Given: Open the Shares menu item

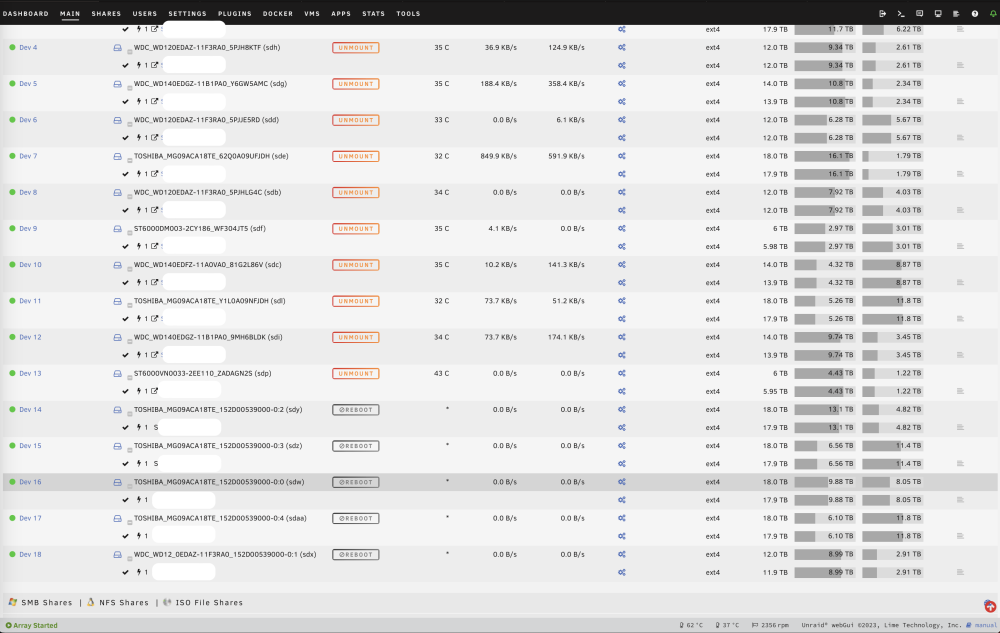Looking at the screenshot, I should point(106,13).
